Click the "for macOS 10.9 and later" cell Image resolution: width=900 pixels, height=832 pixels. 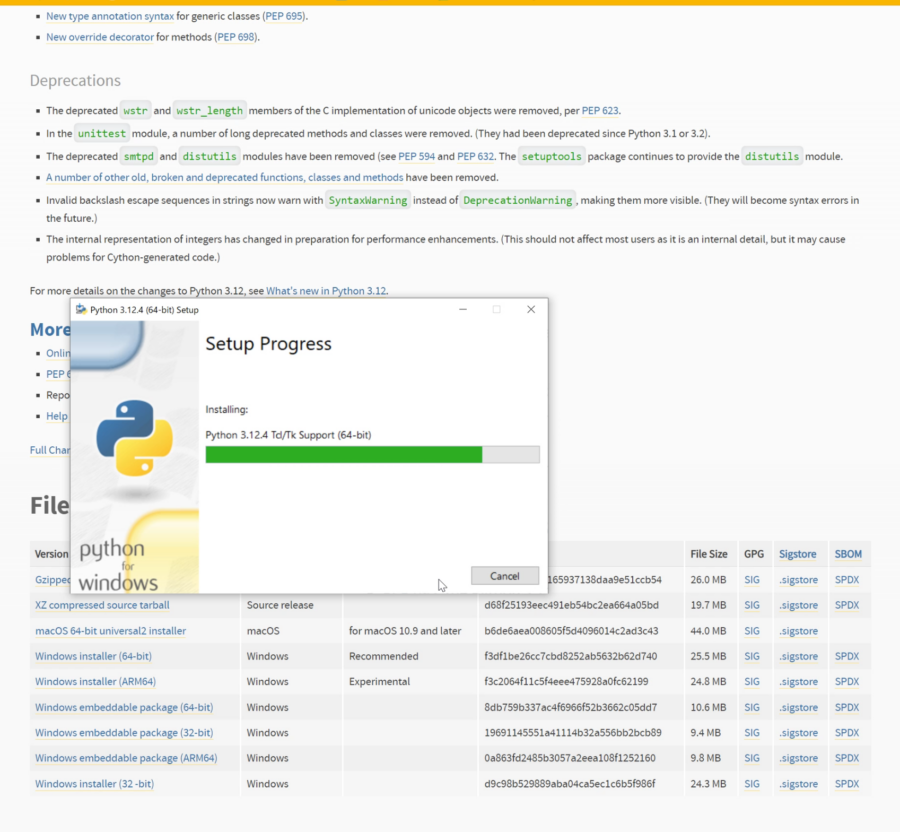(x=405, y=631)
